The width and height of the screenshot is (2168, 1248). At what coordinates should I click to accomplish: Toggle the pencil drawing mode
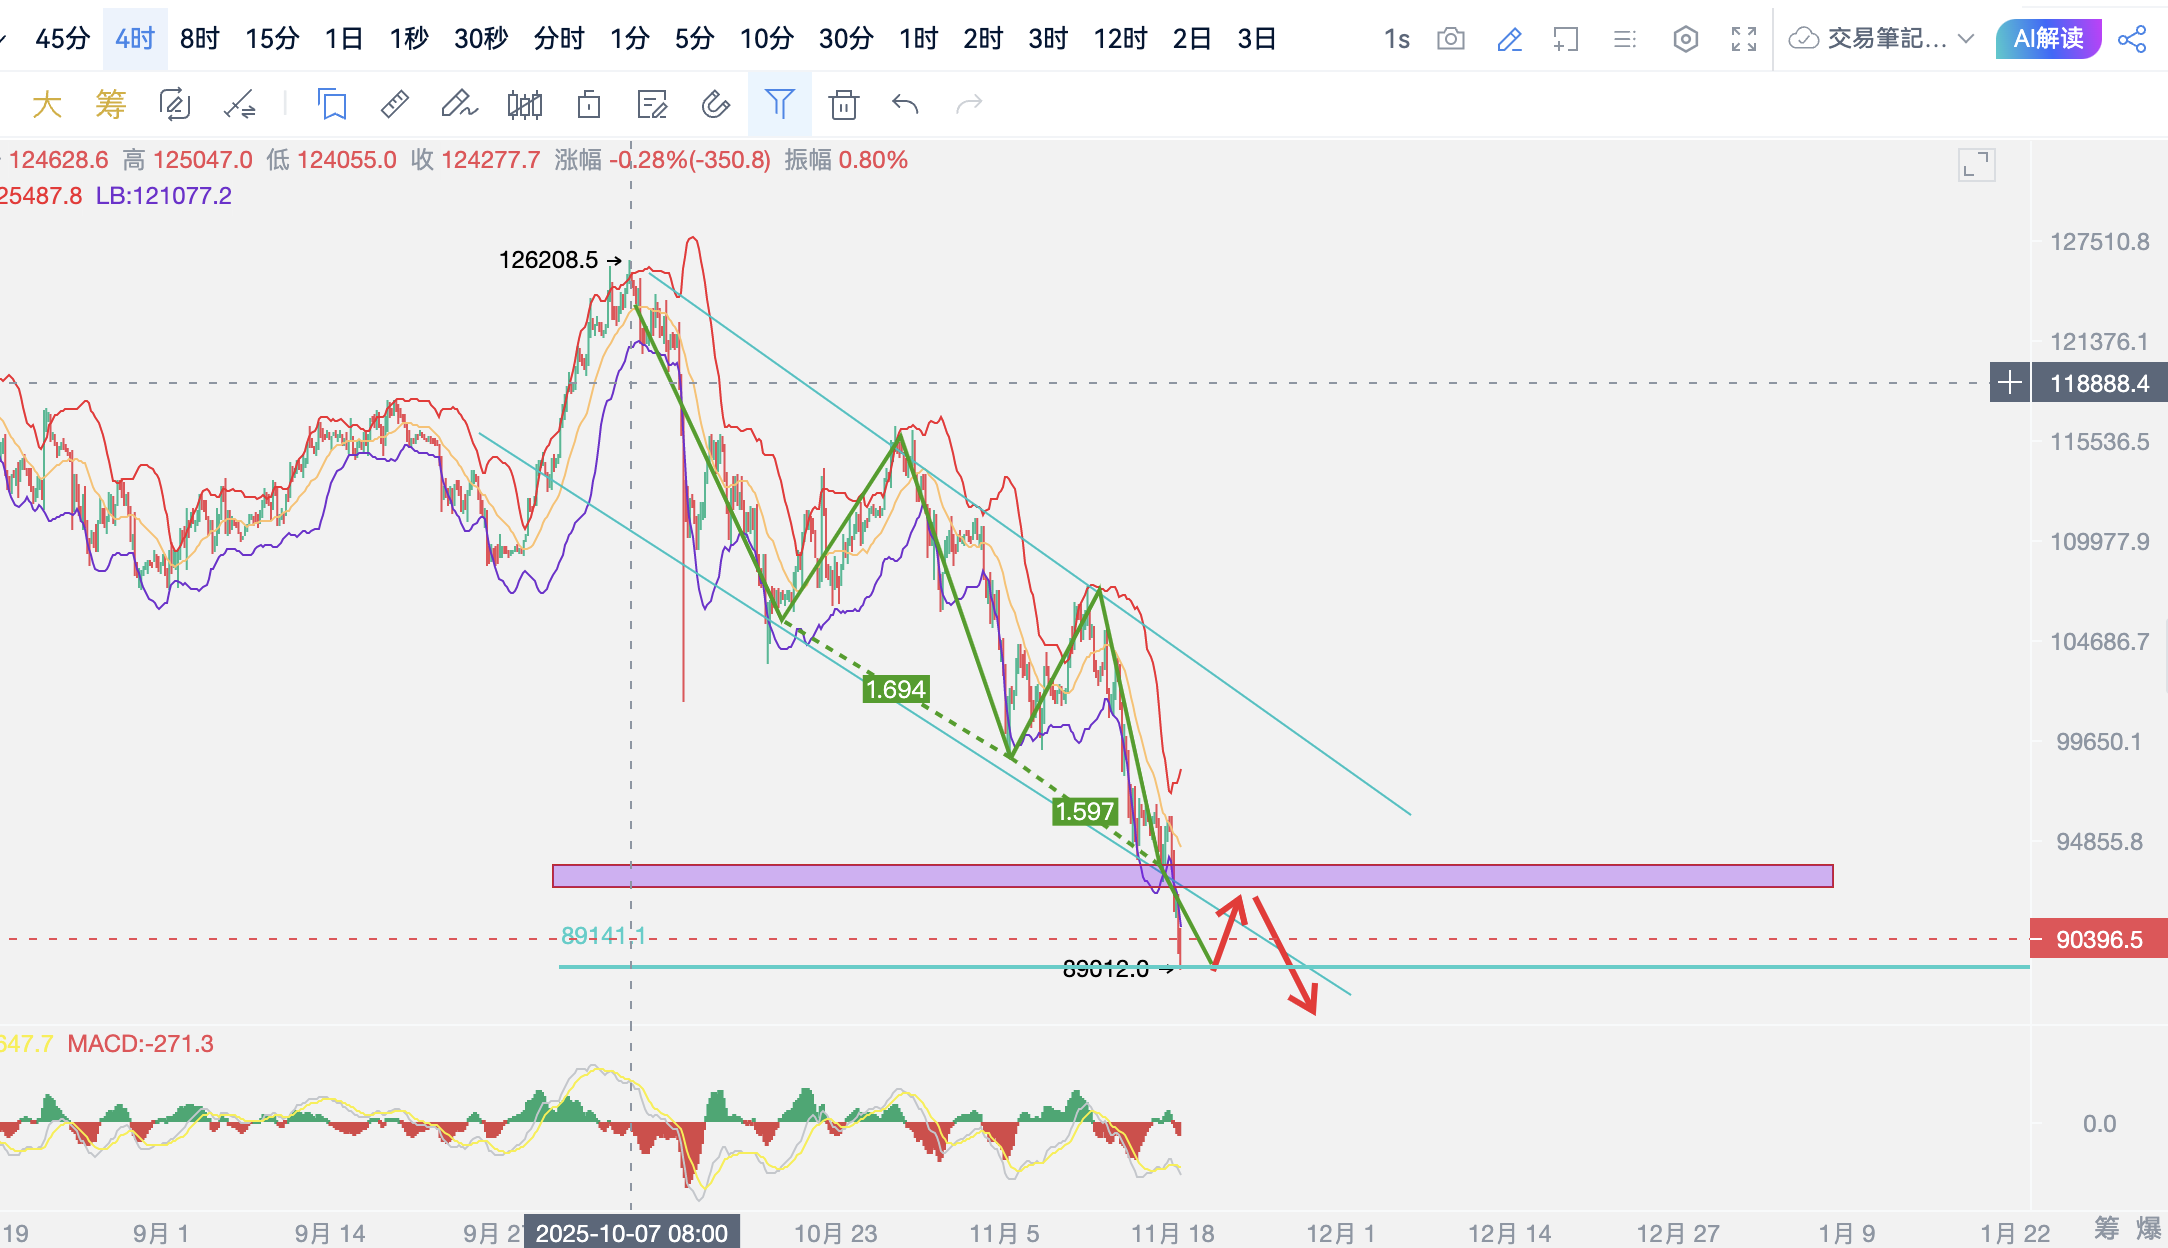click(1509, 39)
